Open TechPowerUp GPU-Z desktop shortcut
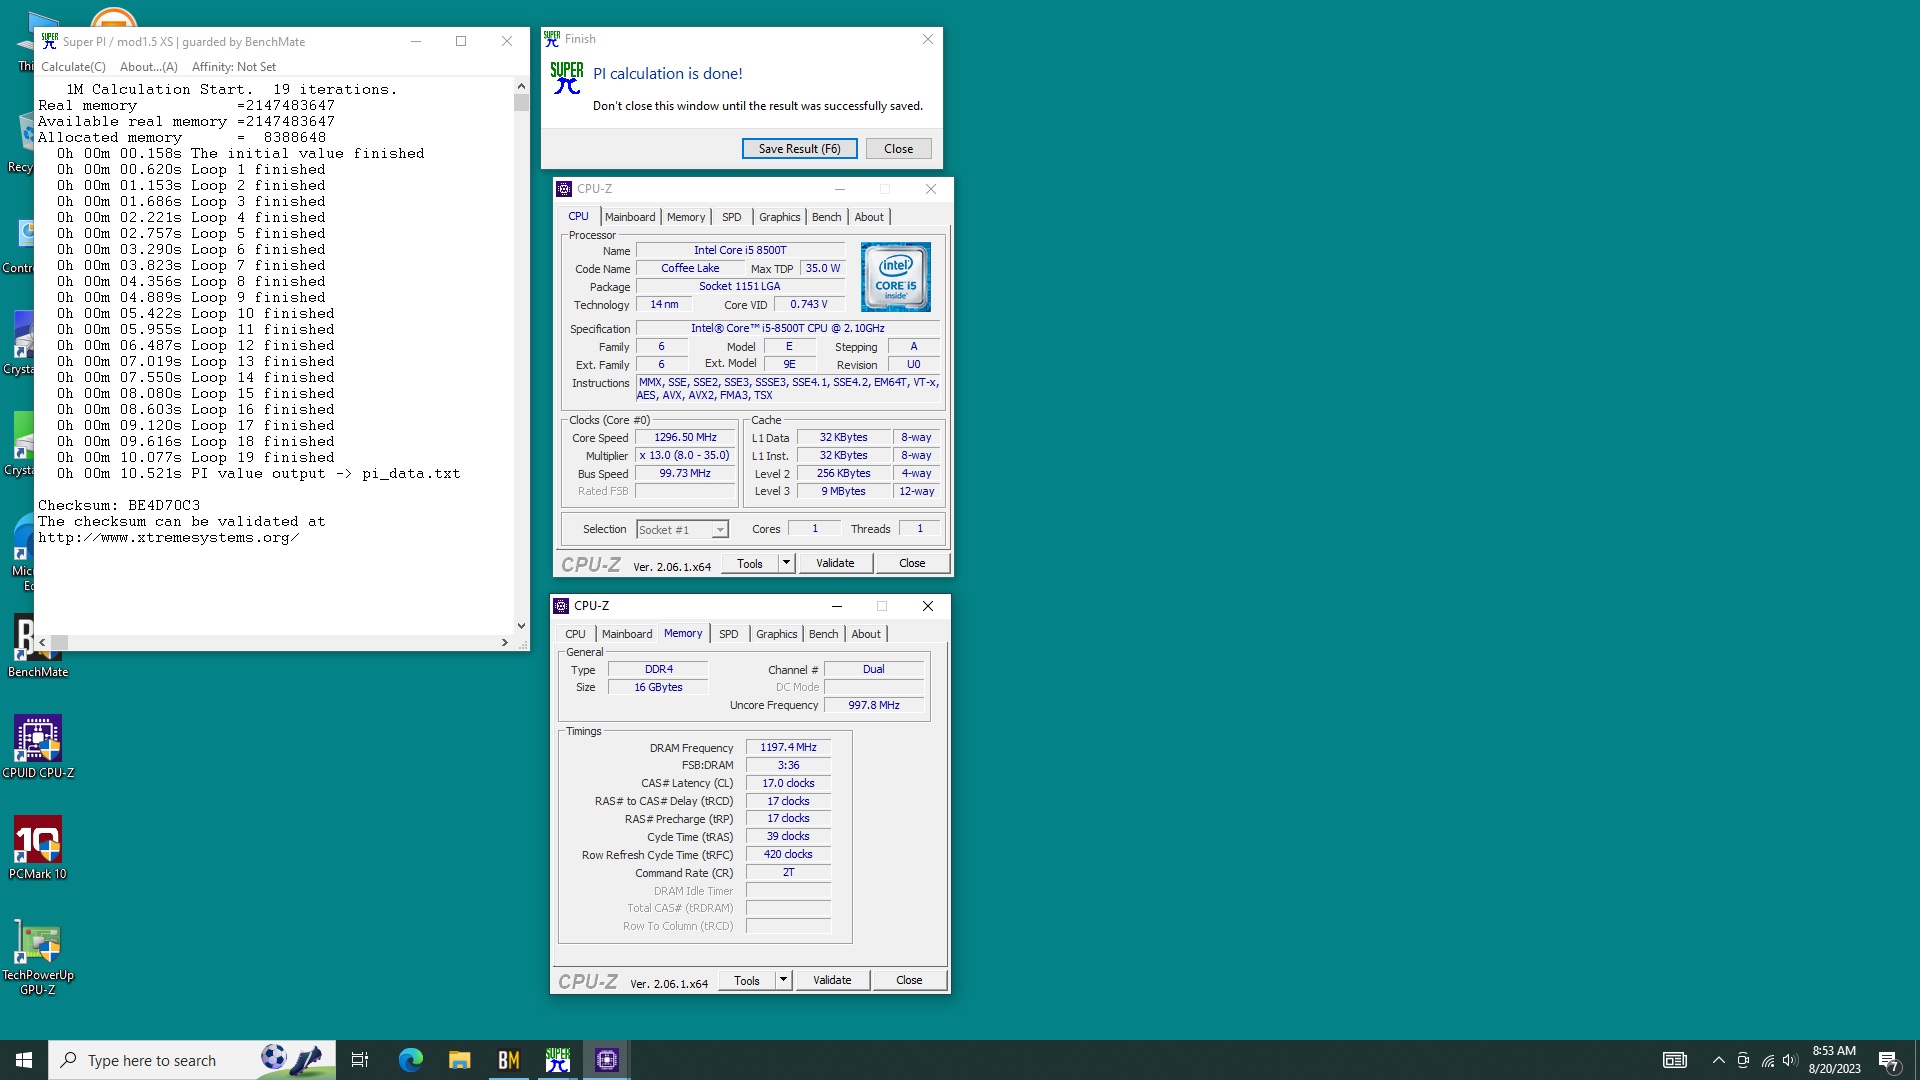This screenshot has height=1080, width=1920. pos(38,955)
